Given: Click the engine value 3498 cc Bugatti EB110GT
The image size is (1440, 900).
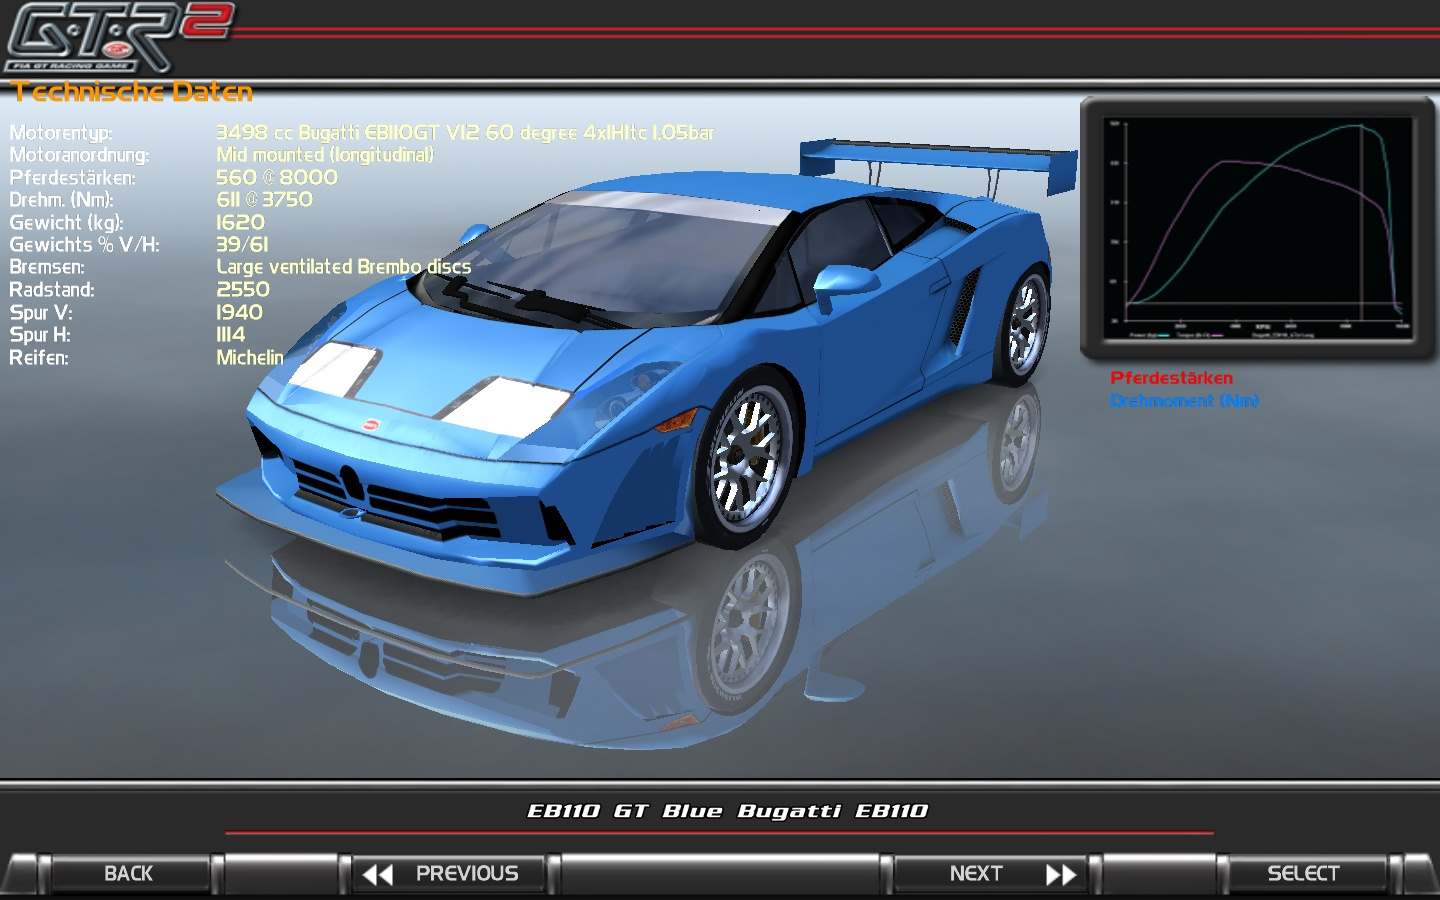Looking at the screenshot, I should (x=465, y=132).
